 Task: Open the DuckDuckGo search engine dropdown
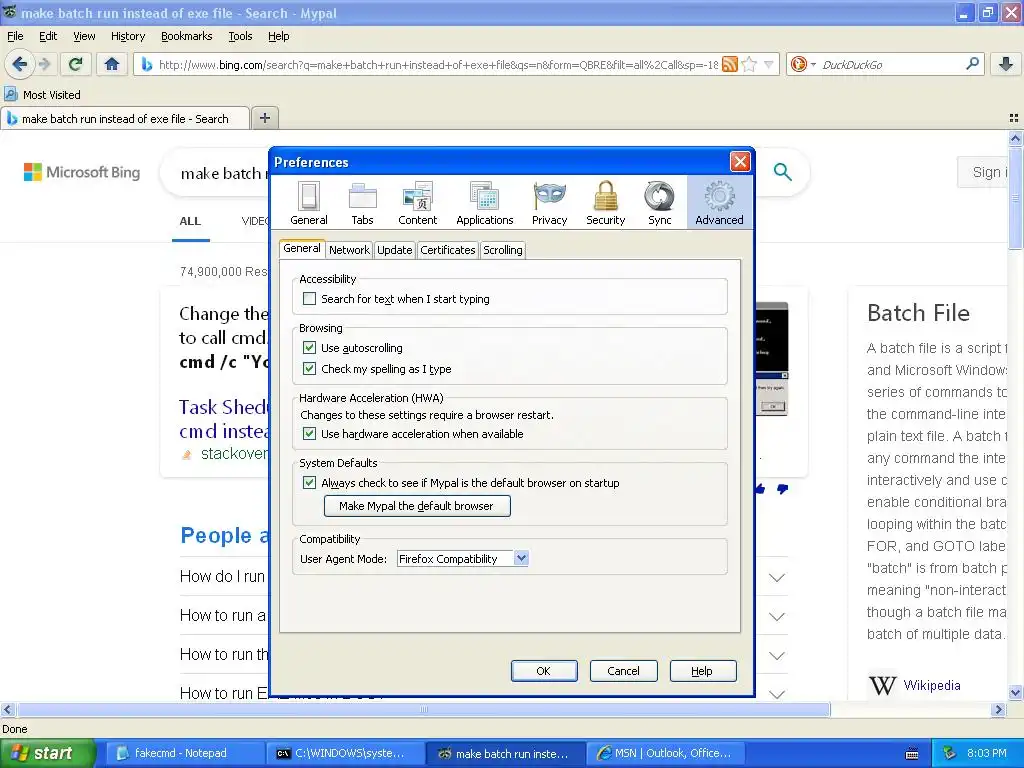(x=813, y=64)
